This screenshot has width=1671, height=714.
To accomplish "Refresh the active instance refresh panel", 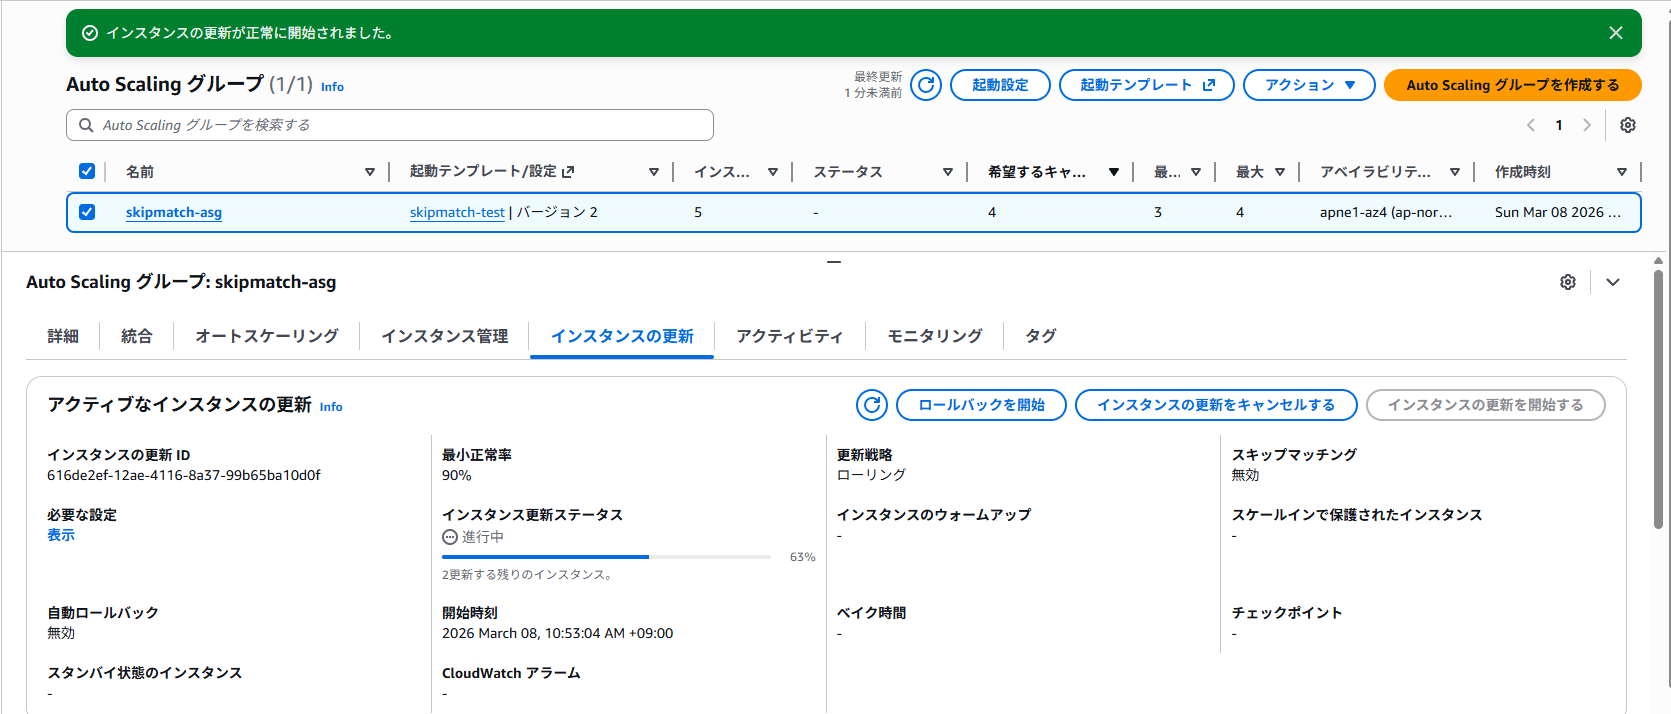I will (872, 405).
